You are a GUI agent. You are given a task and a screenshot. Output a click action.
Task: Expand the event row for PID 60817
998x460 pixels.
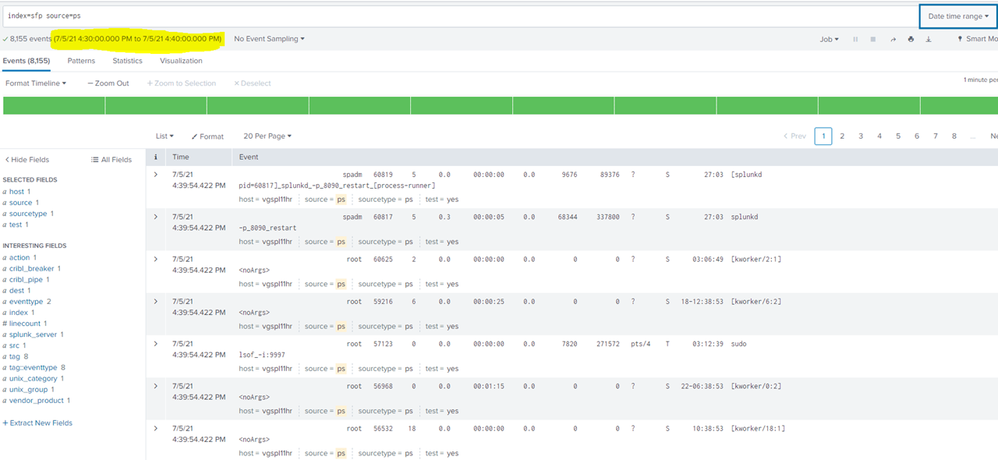[x=155, y=217]
